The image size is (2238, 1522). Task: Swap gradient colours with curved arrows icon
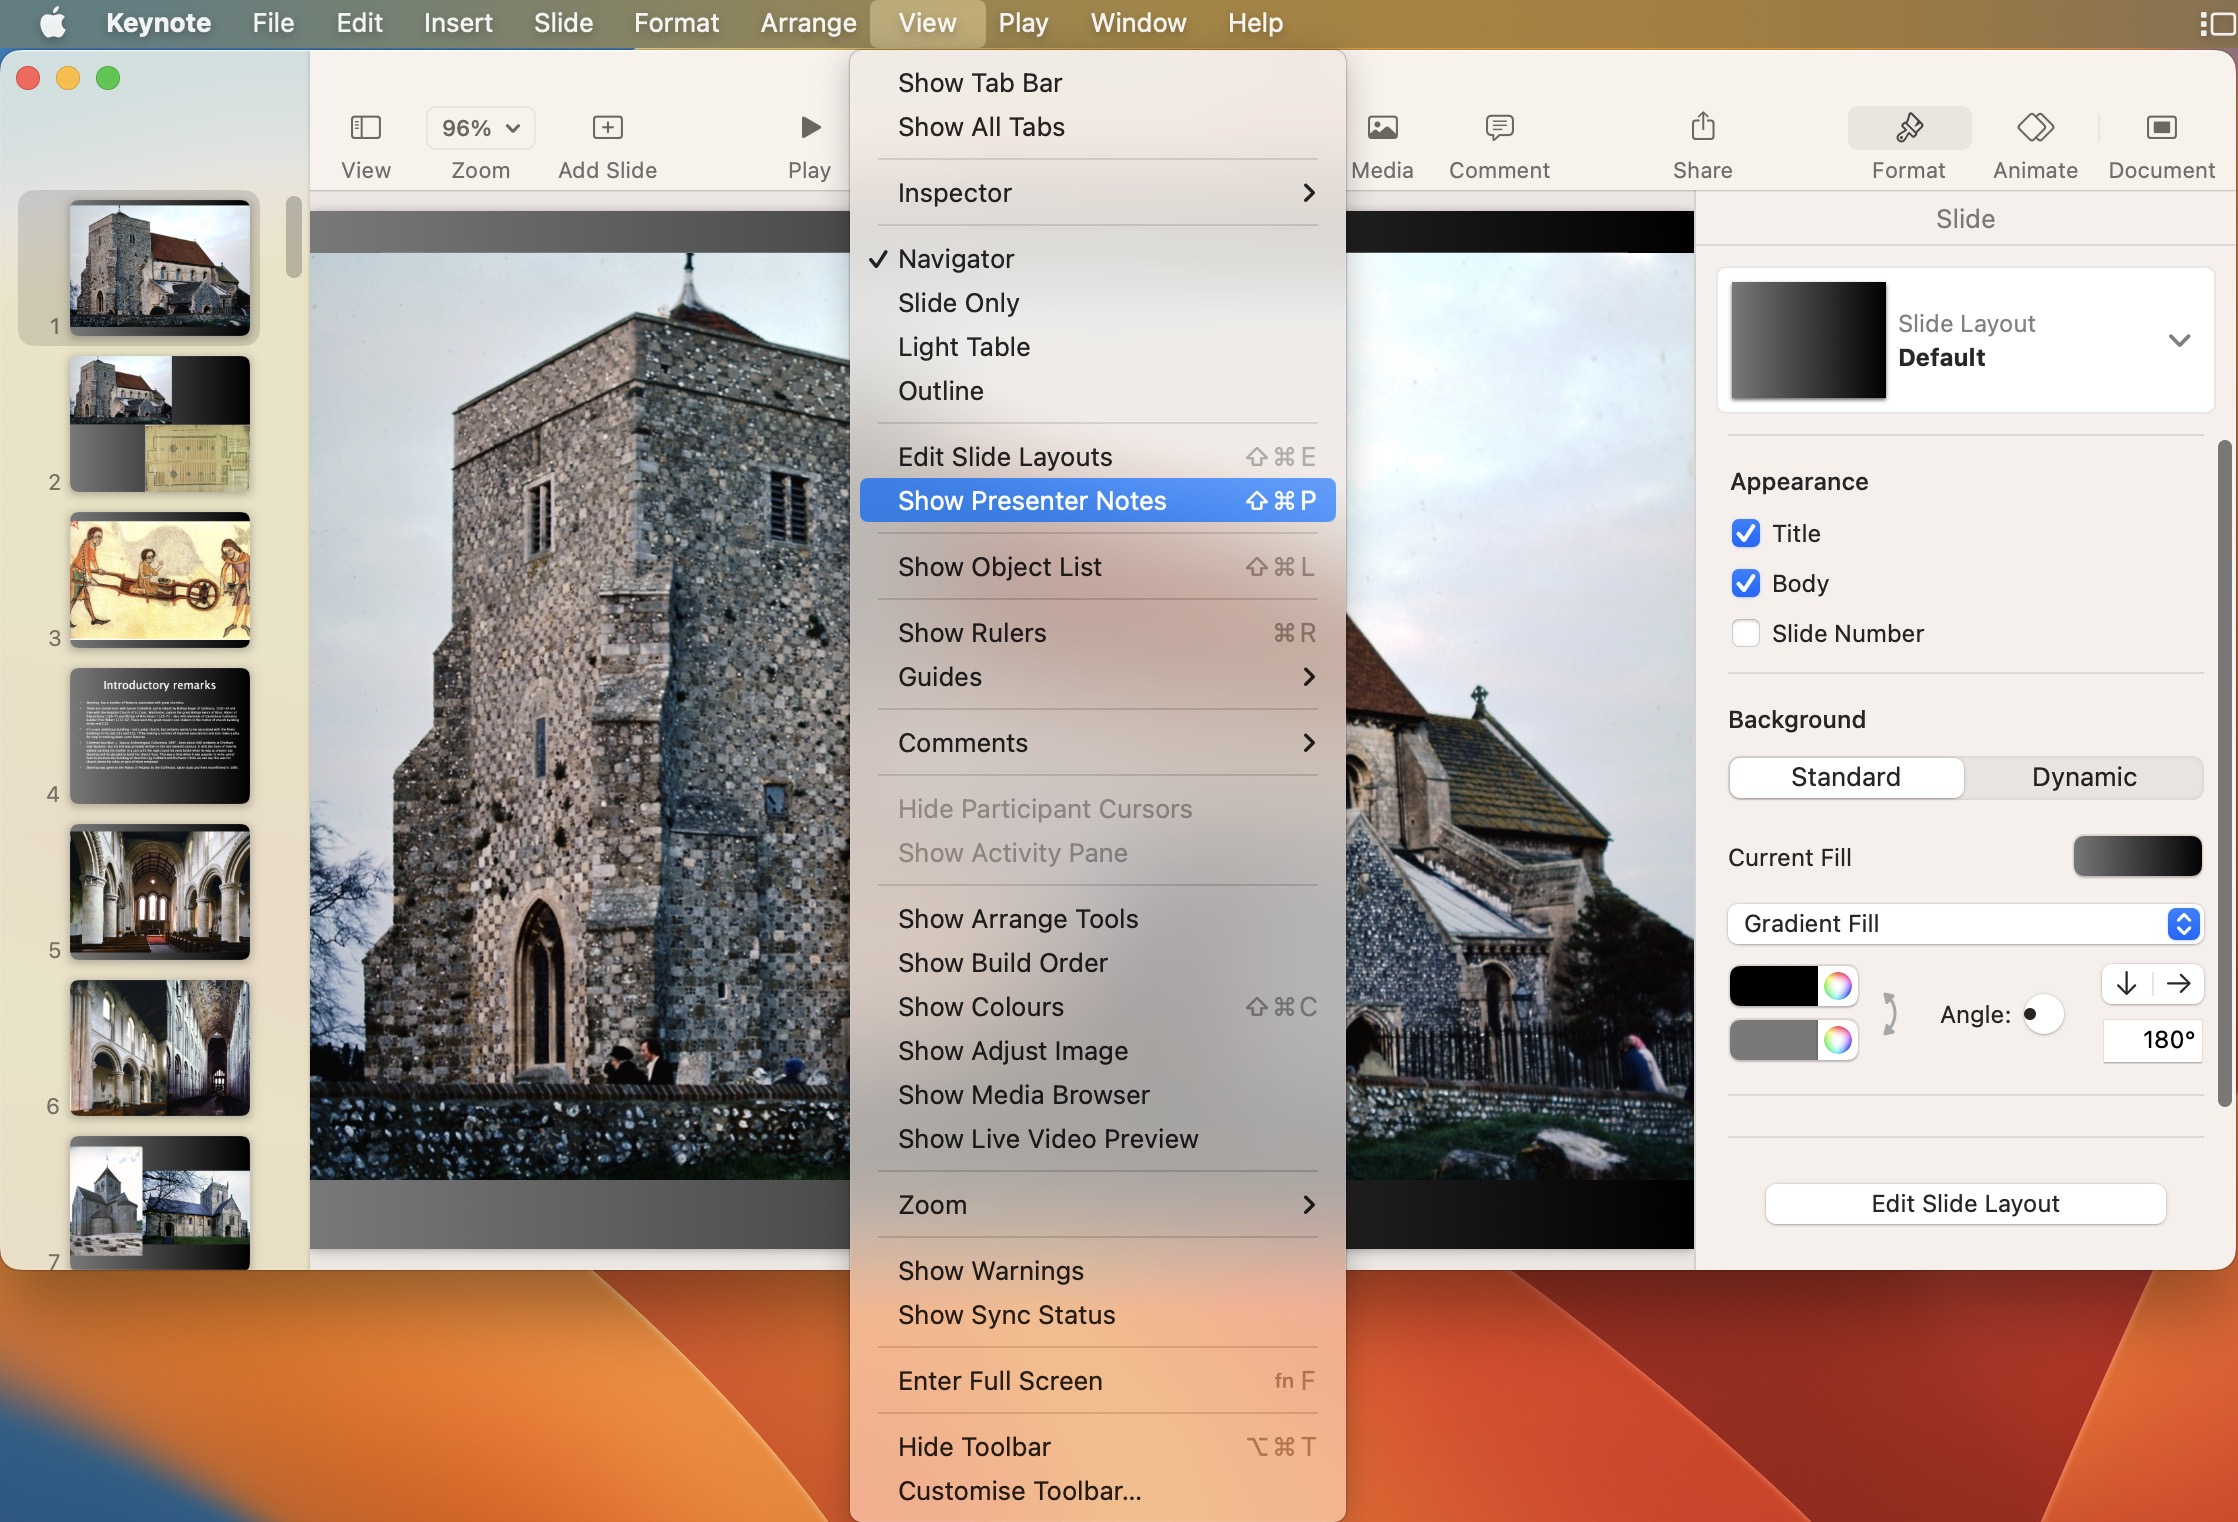coord(1889,1013)
